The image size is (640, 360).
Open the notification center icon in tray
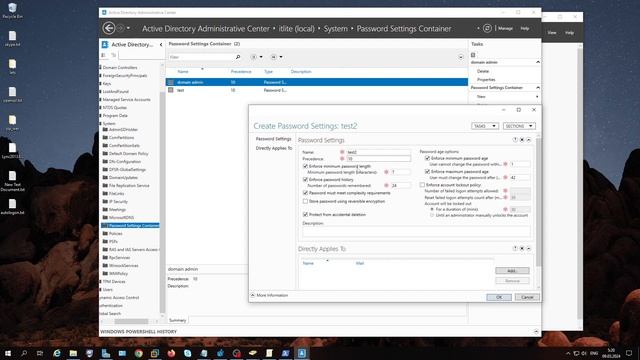(x=629, y=353)
